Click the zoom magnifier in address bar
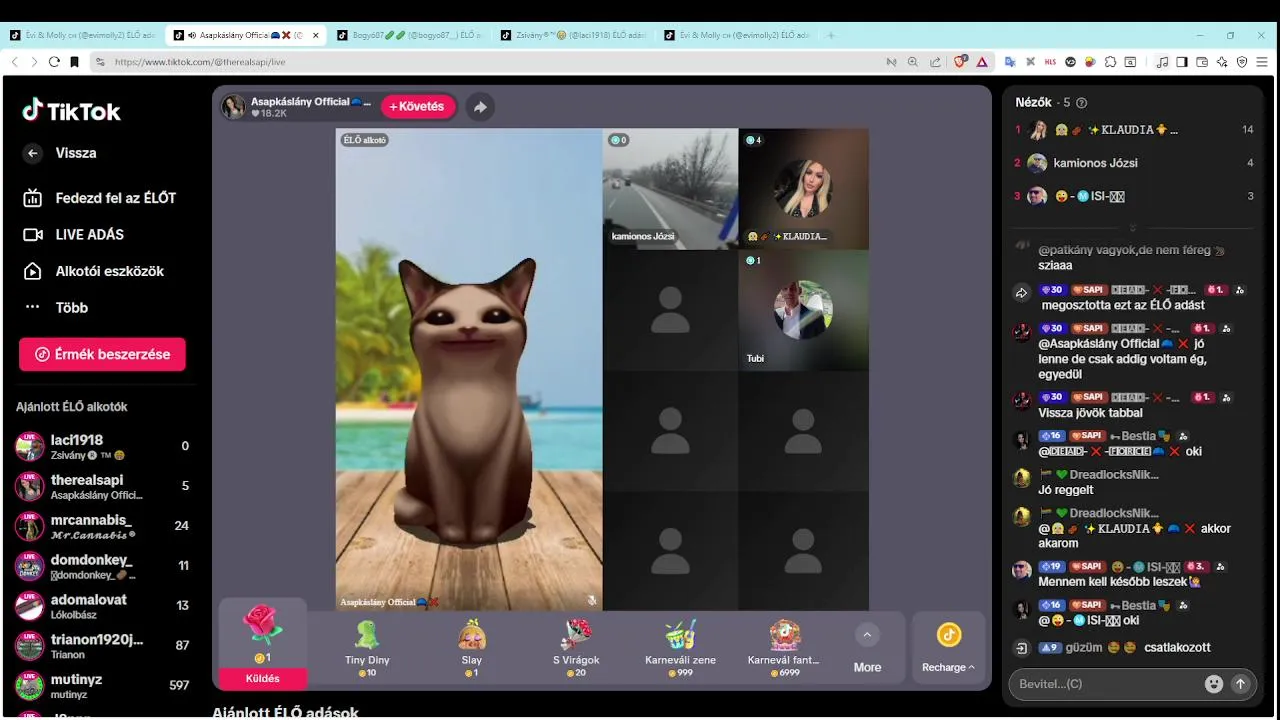The width and height of the screenshot is (1280, 720). [x=913, y=62]
